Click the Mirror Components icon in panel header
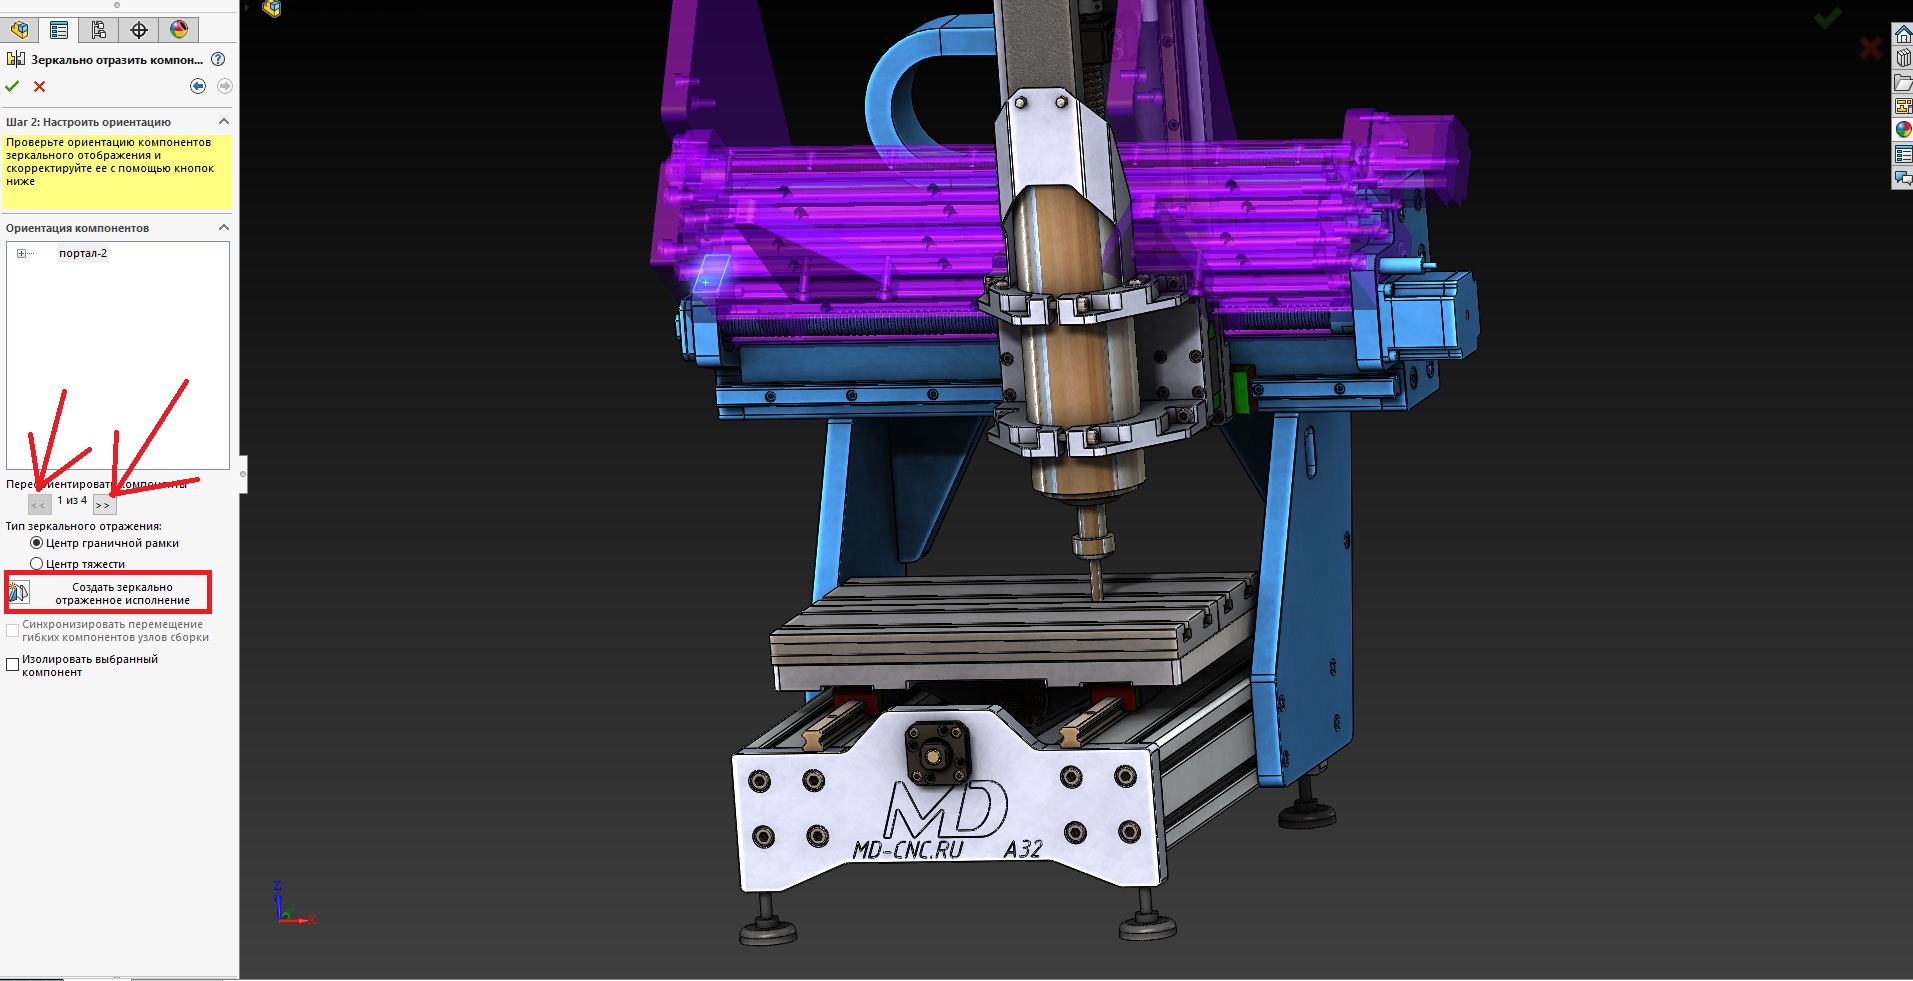 click(x=16, y=59)
